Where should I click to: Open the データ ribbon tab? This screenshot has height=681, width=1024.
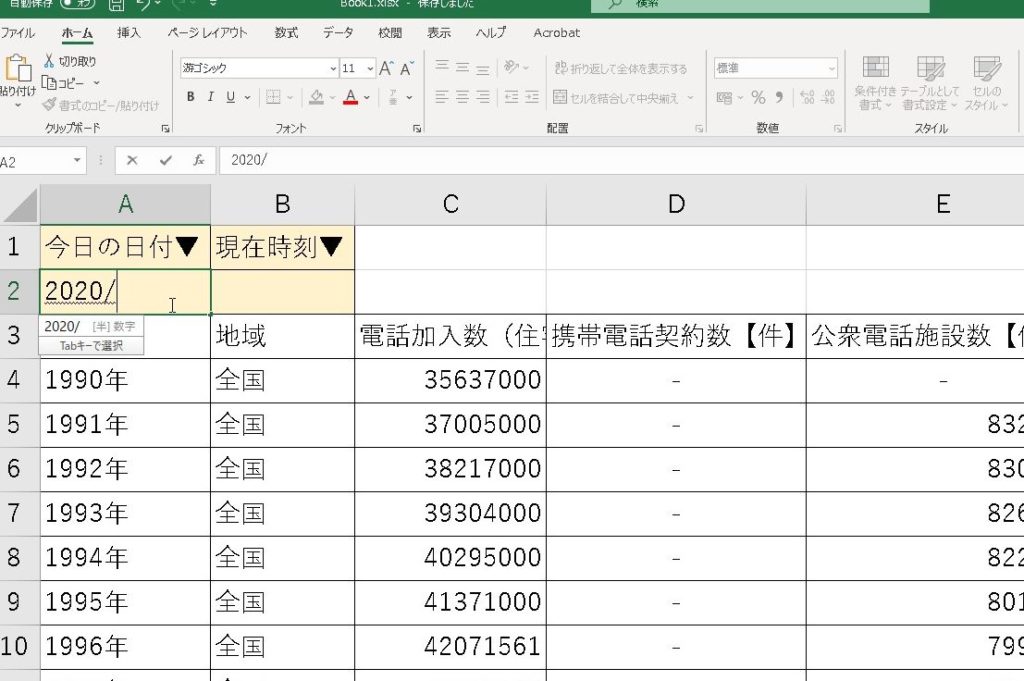pos(338,33)
